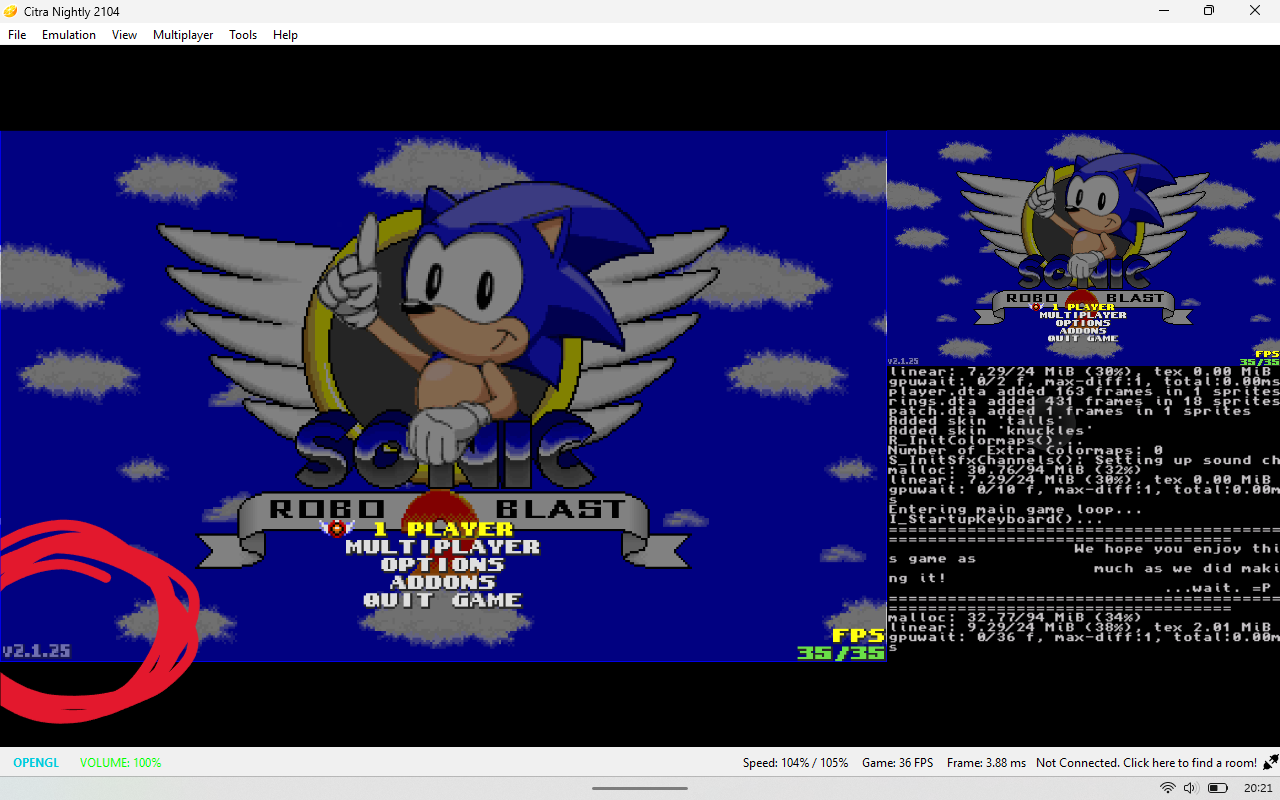Click the 'gpuwait: 0/36 f' console line
Viewport: 1280px width, 800px height.
1084,638
